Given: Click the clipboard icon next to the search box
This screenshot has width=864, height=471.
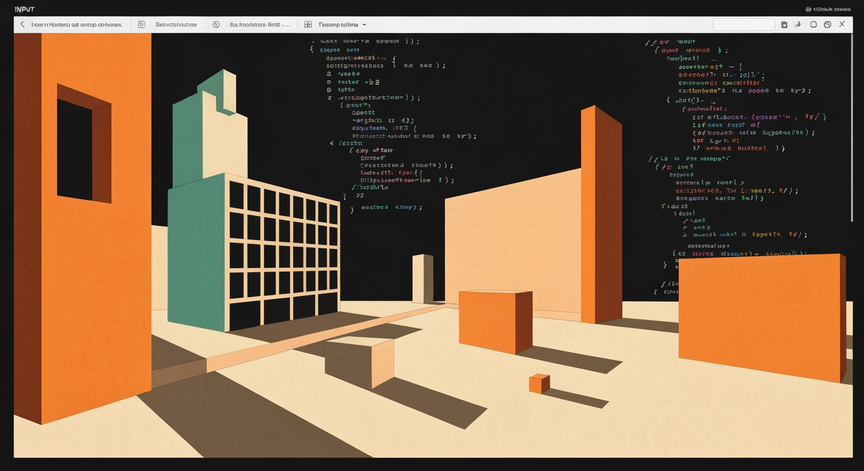Looking at the screenshot, I should [x=784, y=24].
